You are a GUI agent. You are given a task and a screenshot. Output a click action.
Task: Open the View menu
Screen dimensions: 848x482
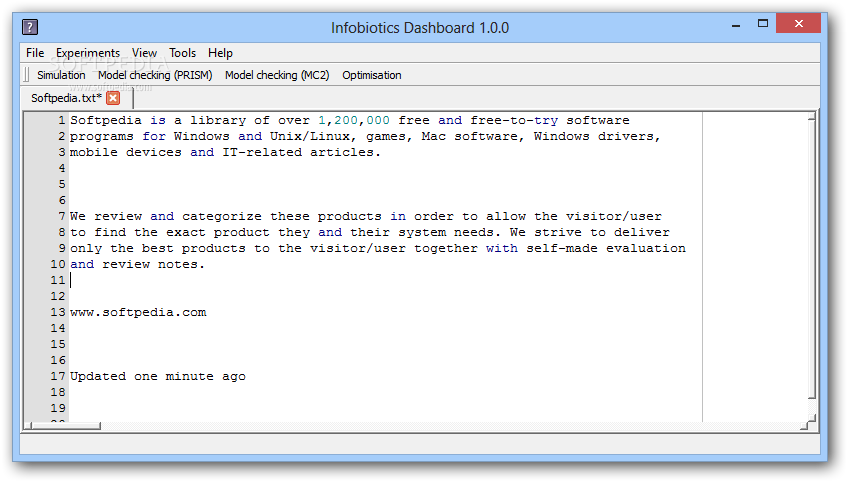point(144,53)
